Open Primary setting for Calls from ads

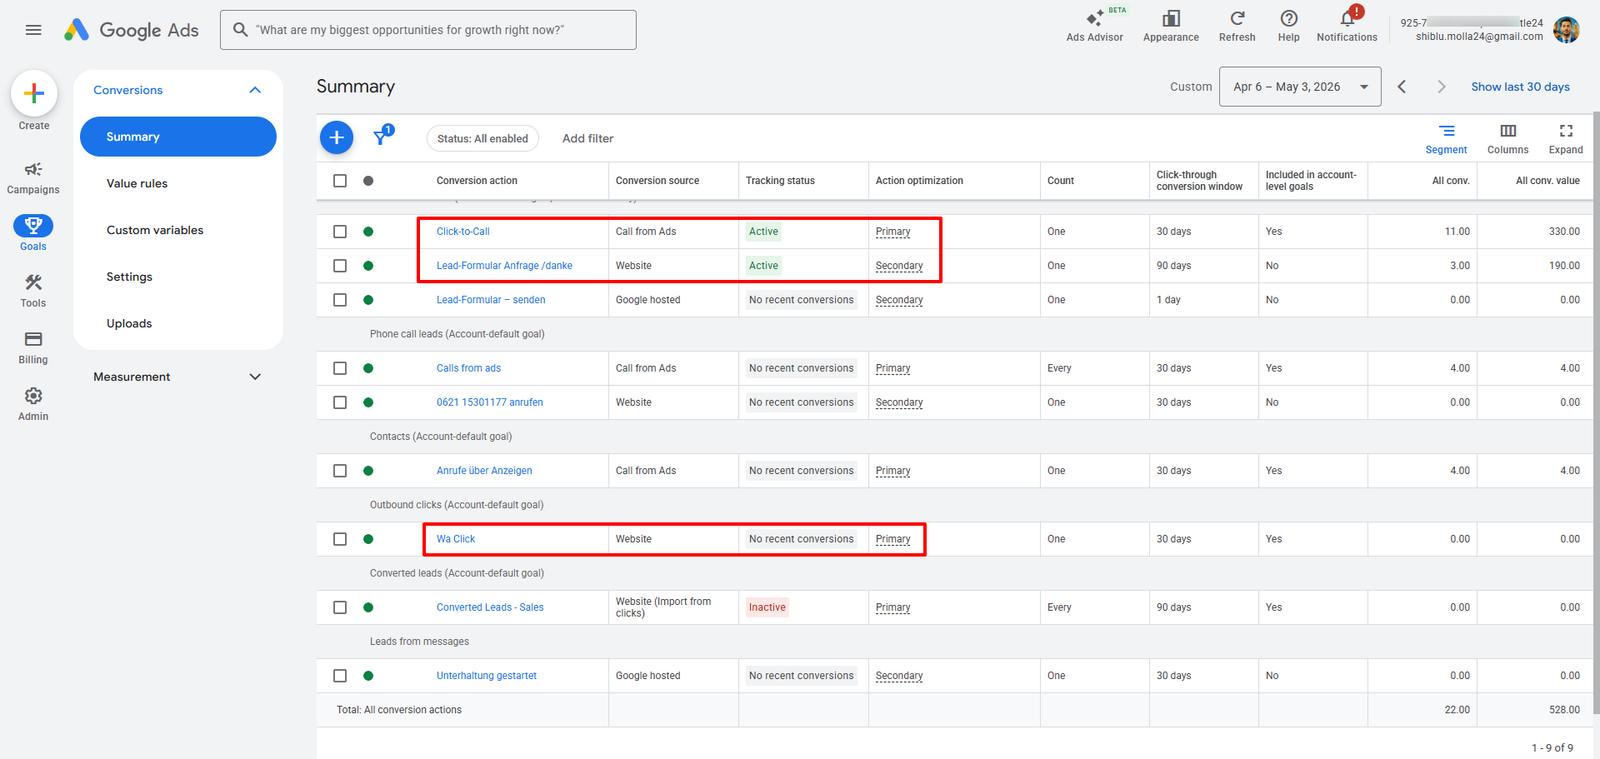pos(893,368)
